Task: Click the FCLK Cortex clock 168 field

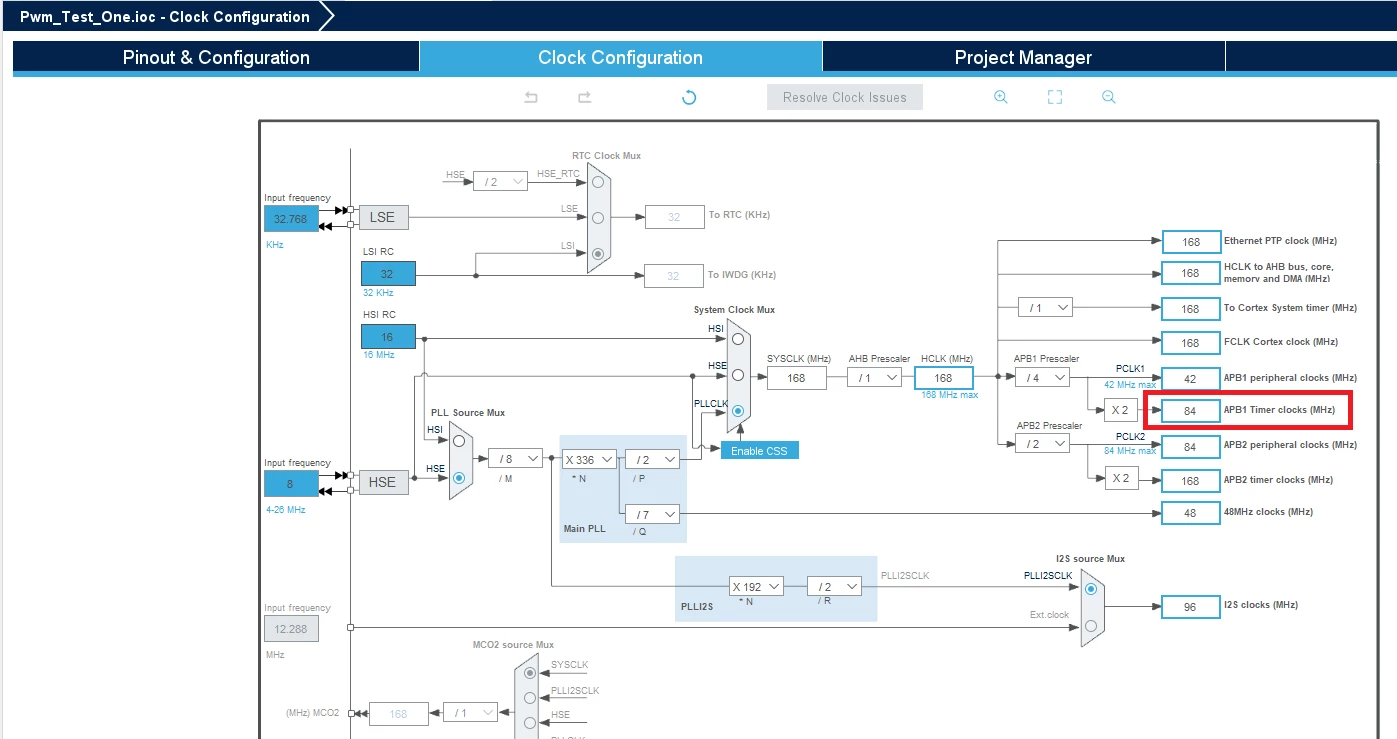Action: [1191, 343]
